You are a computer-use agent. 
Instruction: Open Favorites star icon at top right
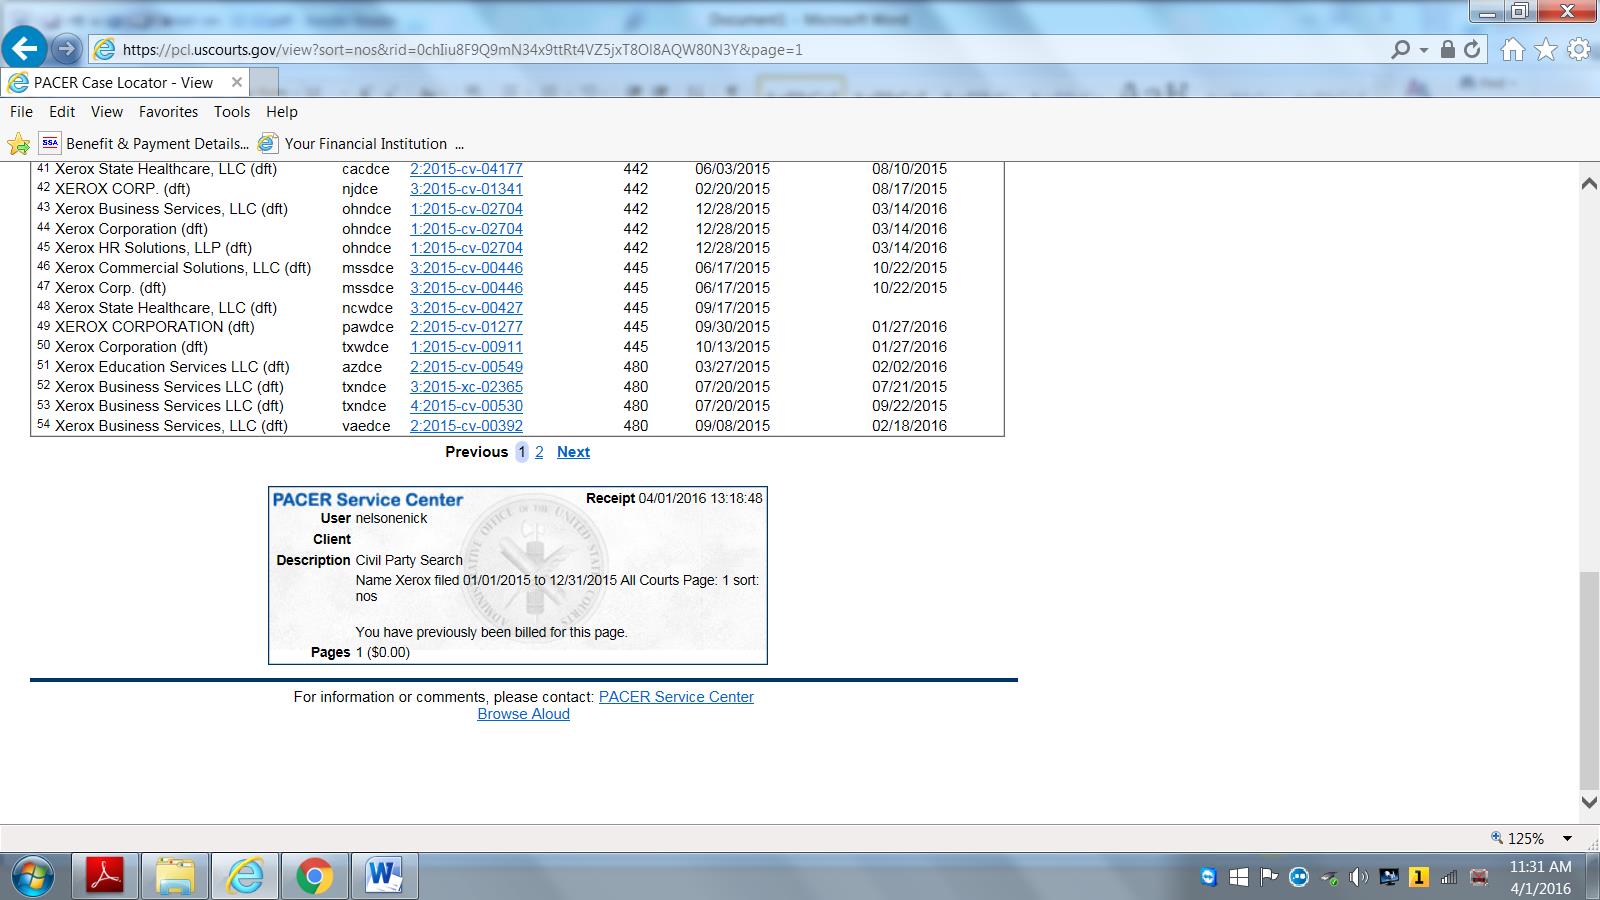[x=1546, y=49]
